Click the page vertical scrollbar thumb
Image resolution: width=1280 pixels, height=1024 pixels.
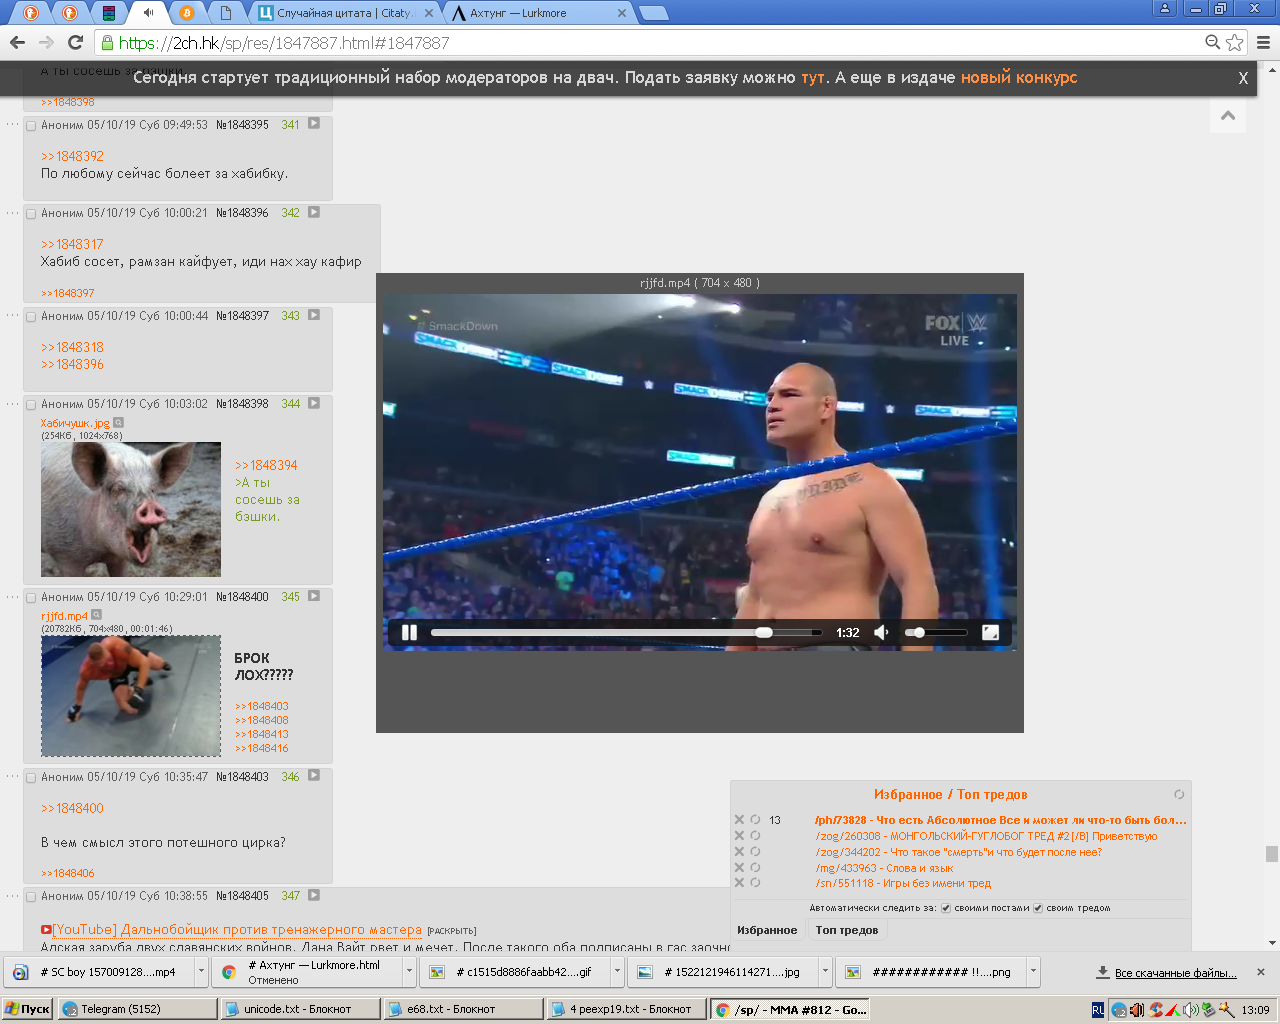click(1272, 853)
